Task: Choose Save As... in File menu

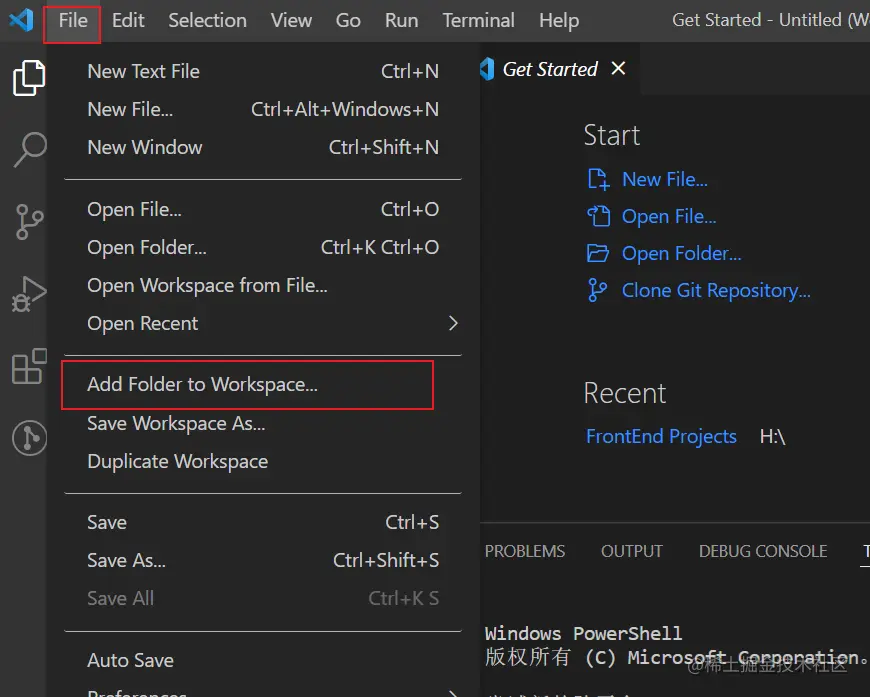Action: point(263,560)
